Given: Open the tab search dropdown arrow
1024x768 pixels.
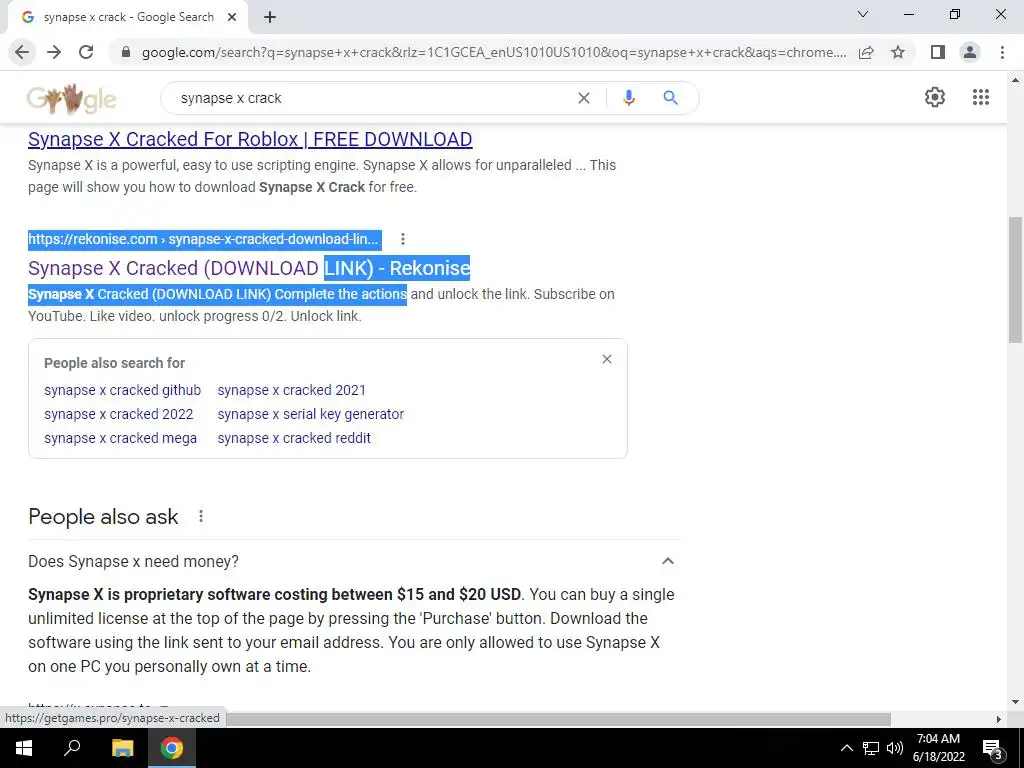Looking at the screenshot, I should [x=863, y=14].
